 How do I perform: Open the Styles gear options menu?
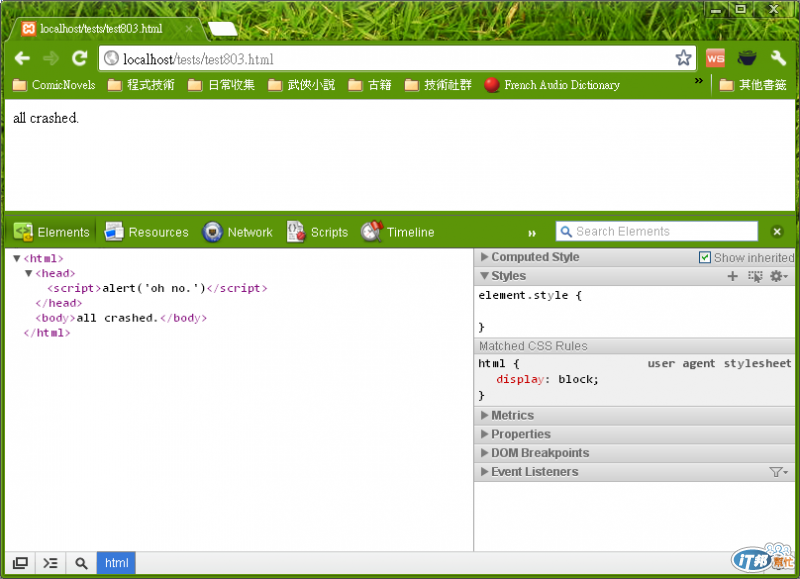[779, 276]
